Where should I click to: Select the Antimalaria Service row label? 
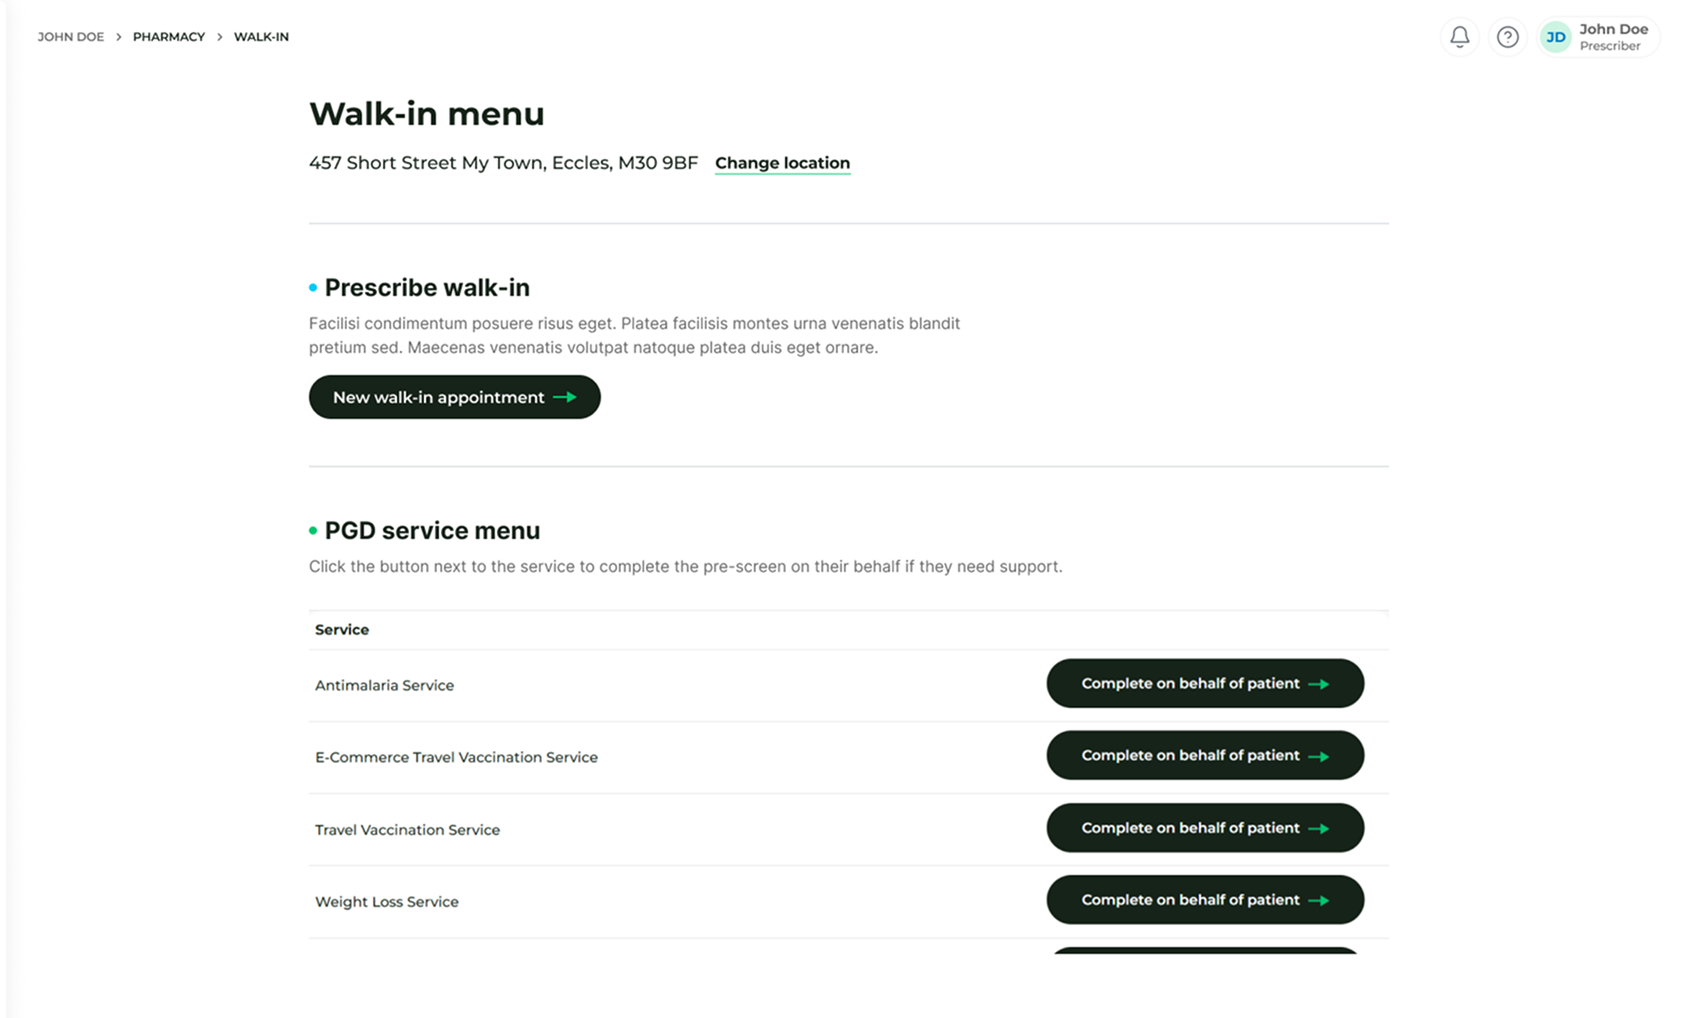coord(384,685)
